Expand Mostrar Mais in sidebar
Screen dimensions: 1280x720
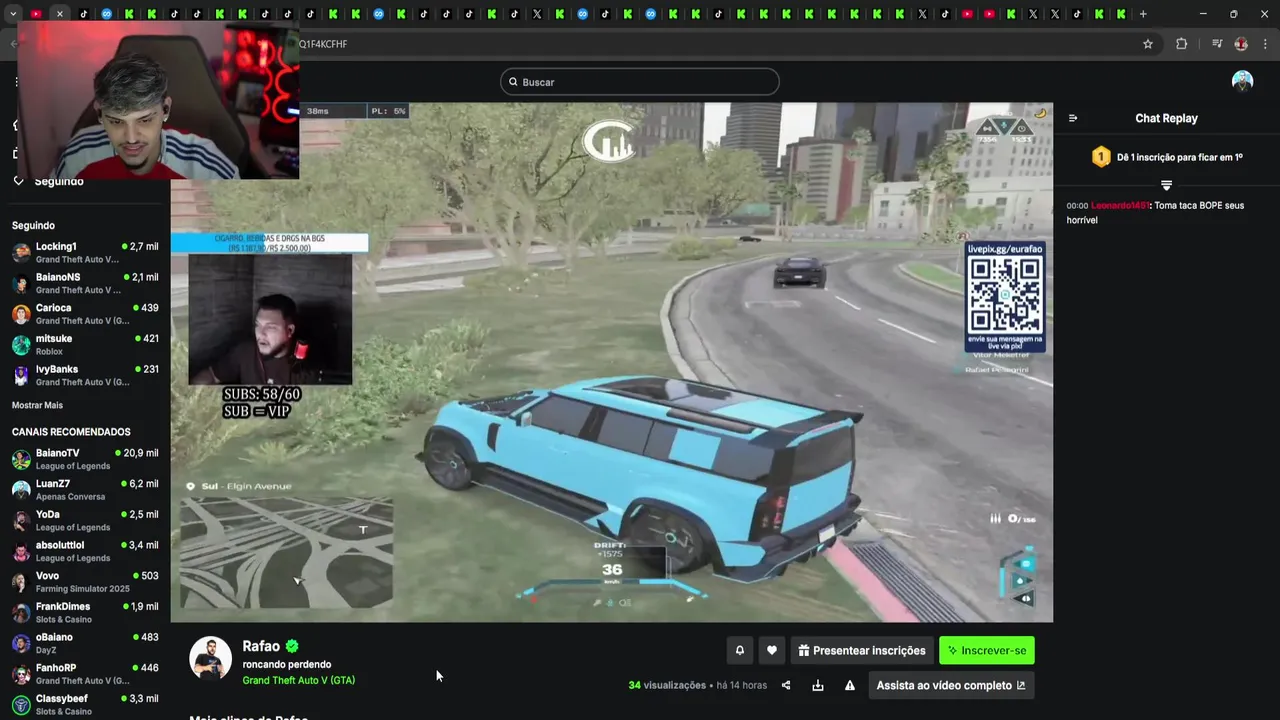(37, 405)
